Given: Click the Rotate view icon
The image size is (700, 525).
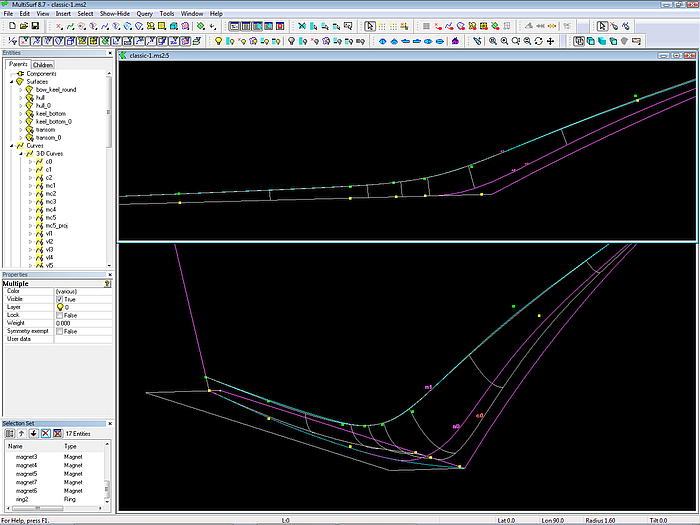Looking at the screenshot, I should click(539, 41).
